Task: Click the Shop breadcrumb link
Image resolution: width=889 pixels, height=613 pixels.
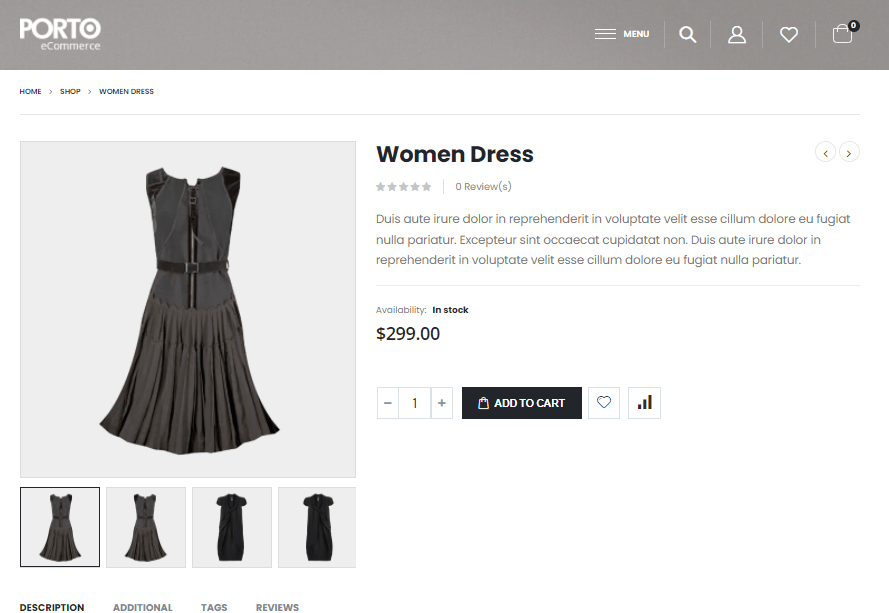Action: (x=70, y=92)
